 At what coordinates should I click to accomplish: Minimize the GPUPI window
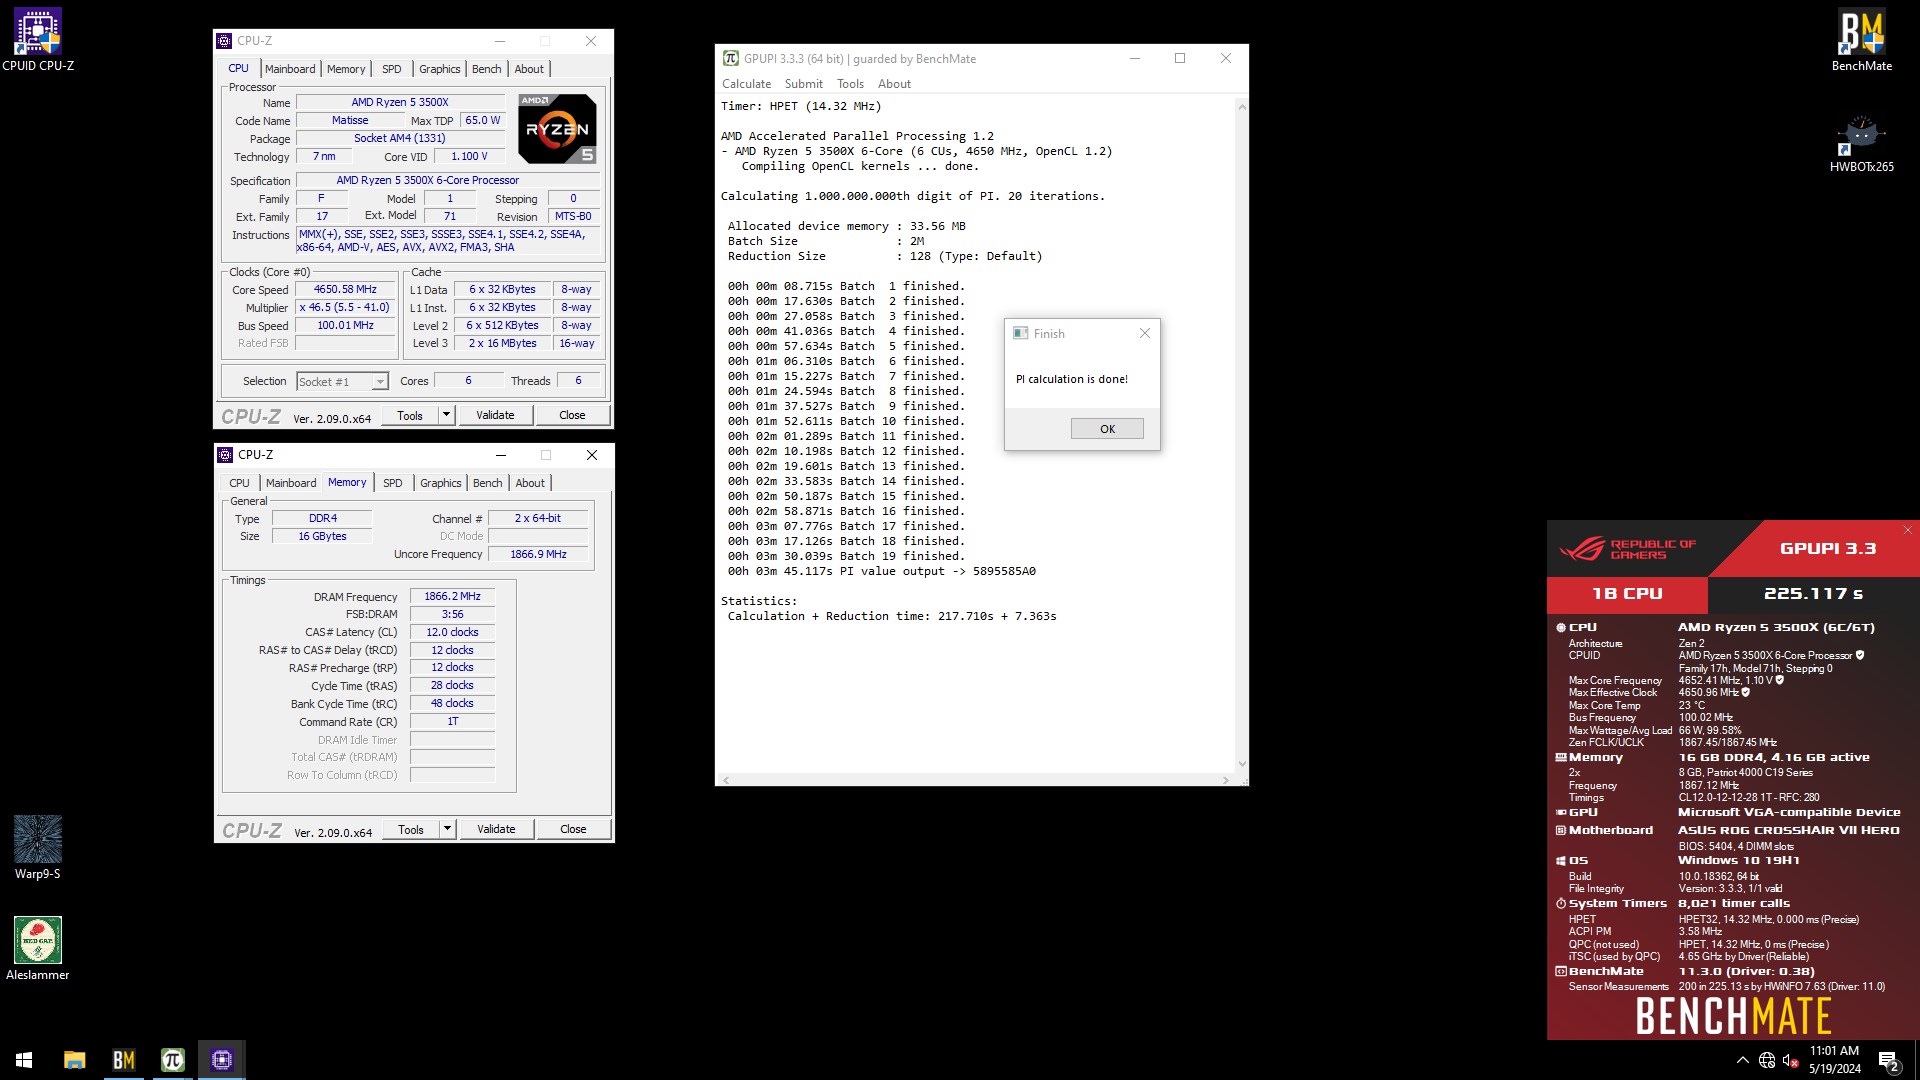[x=1135, y=58]
